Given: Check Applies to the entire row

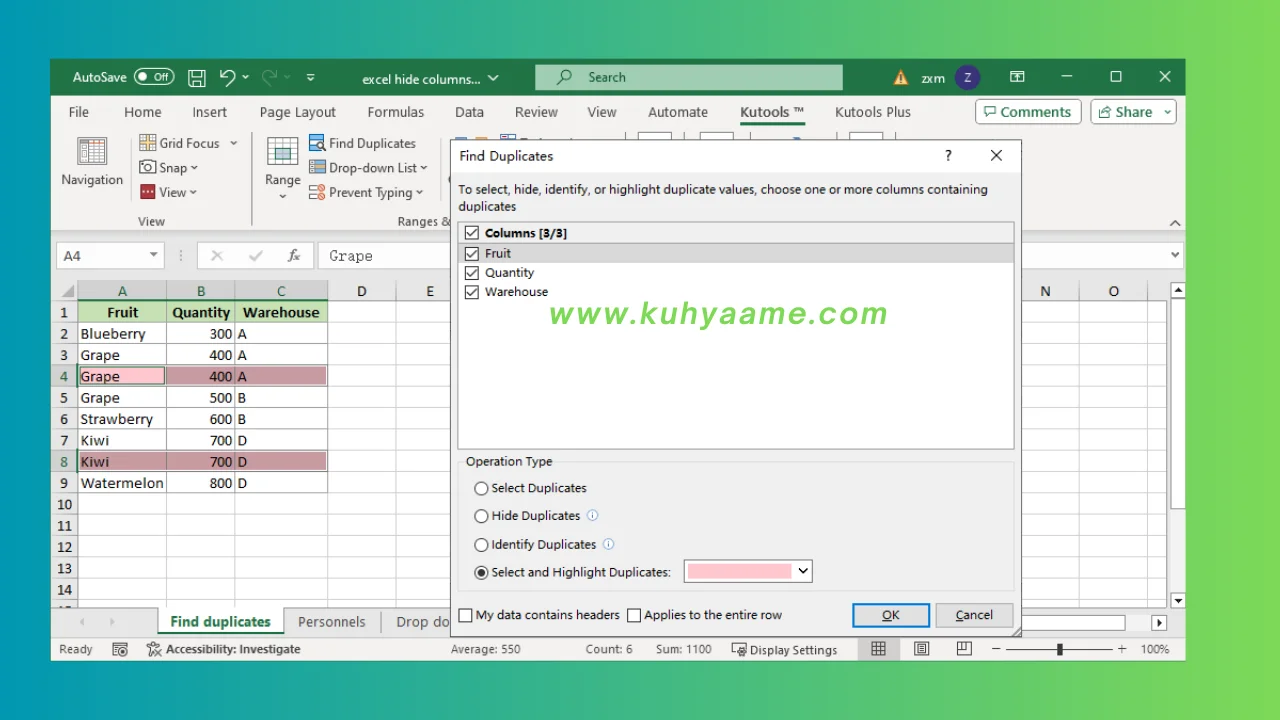Looking at the screenshot, I should [634, 615].
